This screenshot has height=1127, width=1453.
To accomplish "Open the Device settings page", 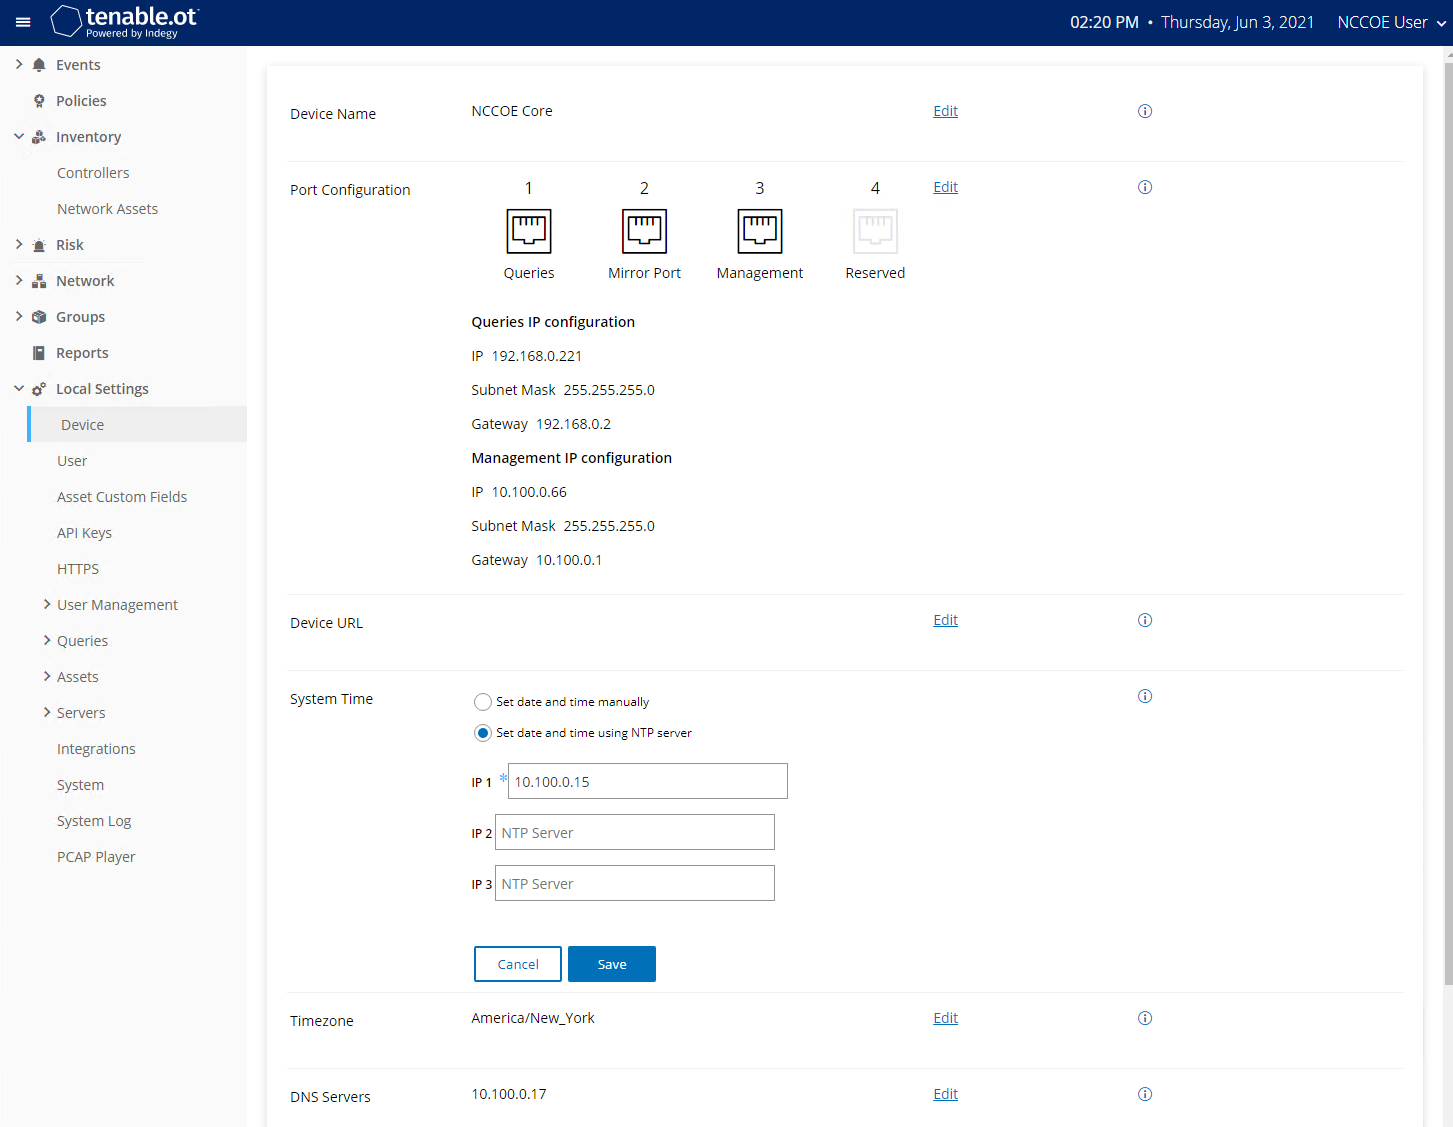I will click(137, 424).
